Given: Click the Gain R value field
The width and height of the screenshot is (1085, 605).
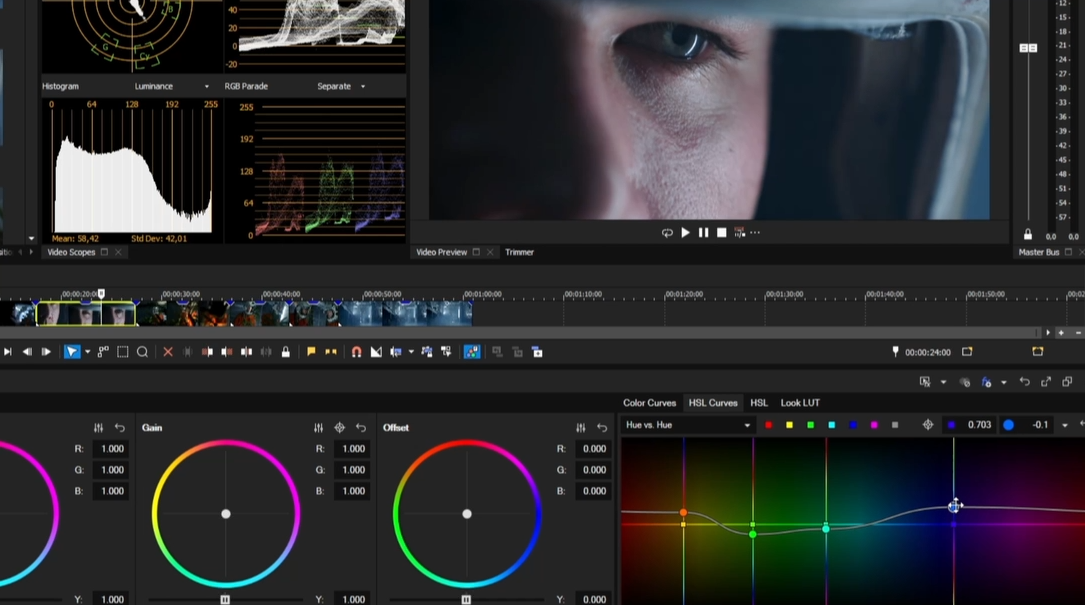Looking at the screenshot, I should pos(353,449).
